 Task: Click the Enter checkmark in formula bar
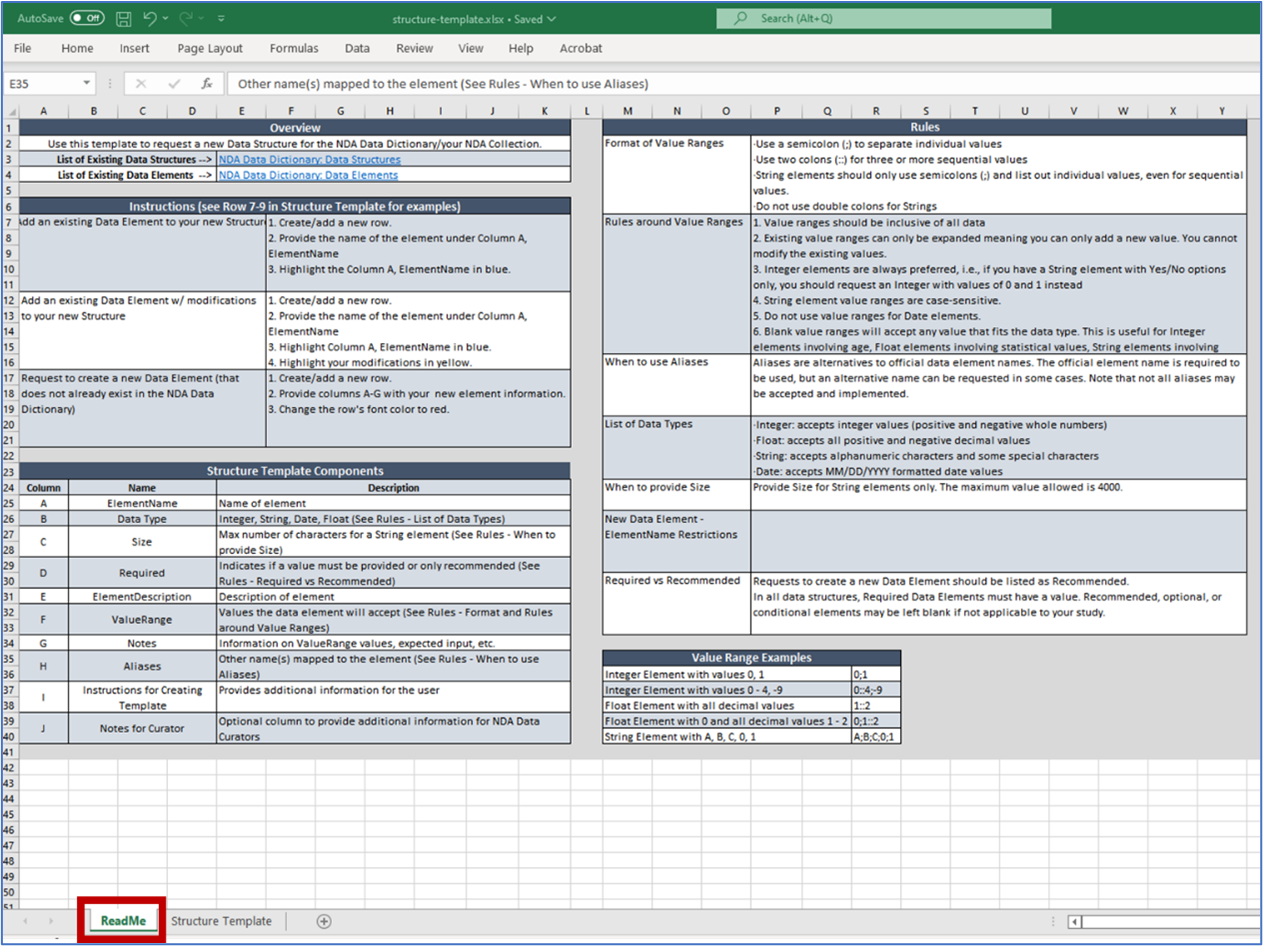click(174, 84)
